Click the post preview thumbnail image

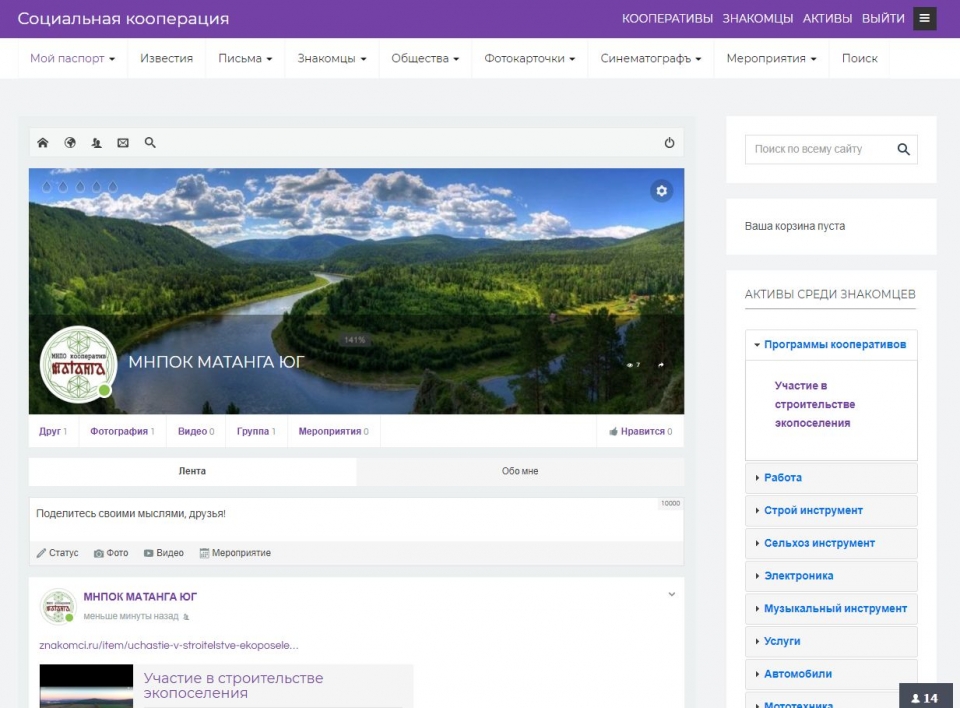tap(86, 686)
